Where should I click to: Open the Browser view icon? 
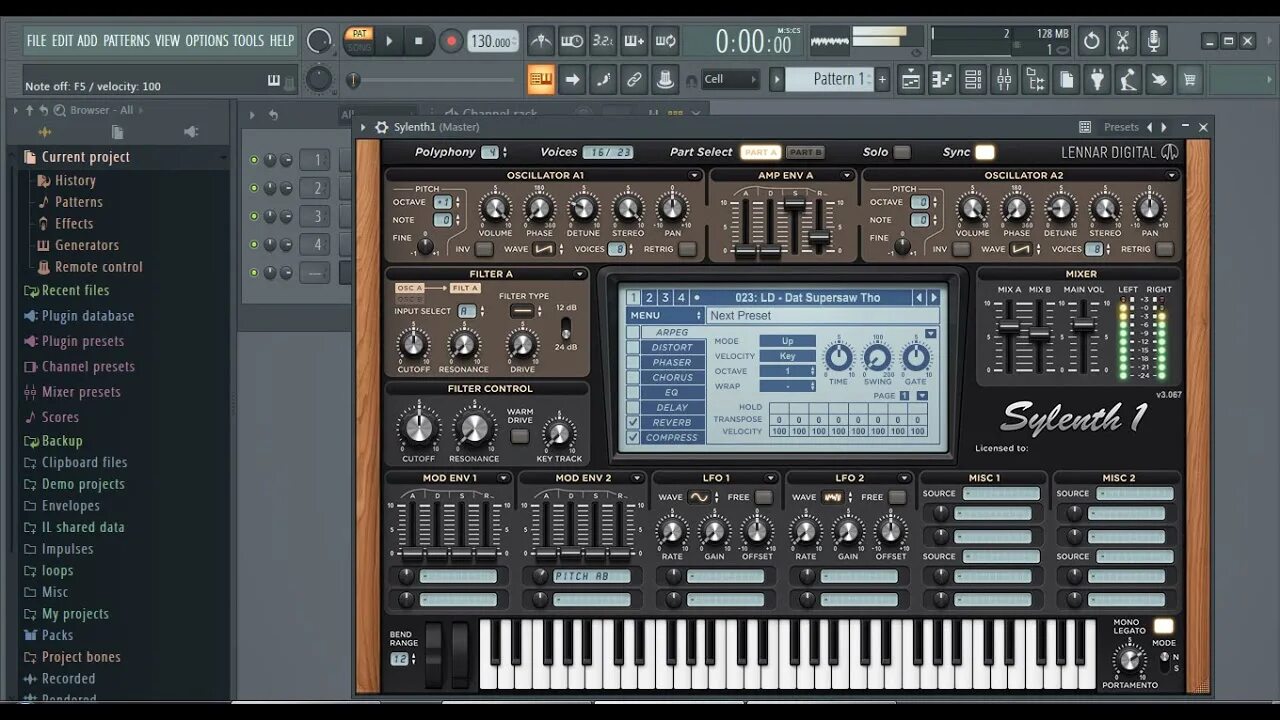tap(1035, 79)
